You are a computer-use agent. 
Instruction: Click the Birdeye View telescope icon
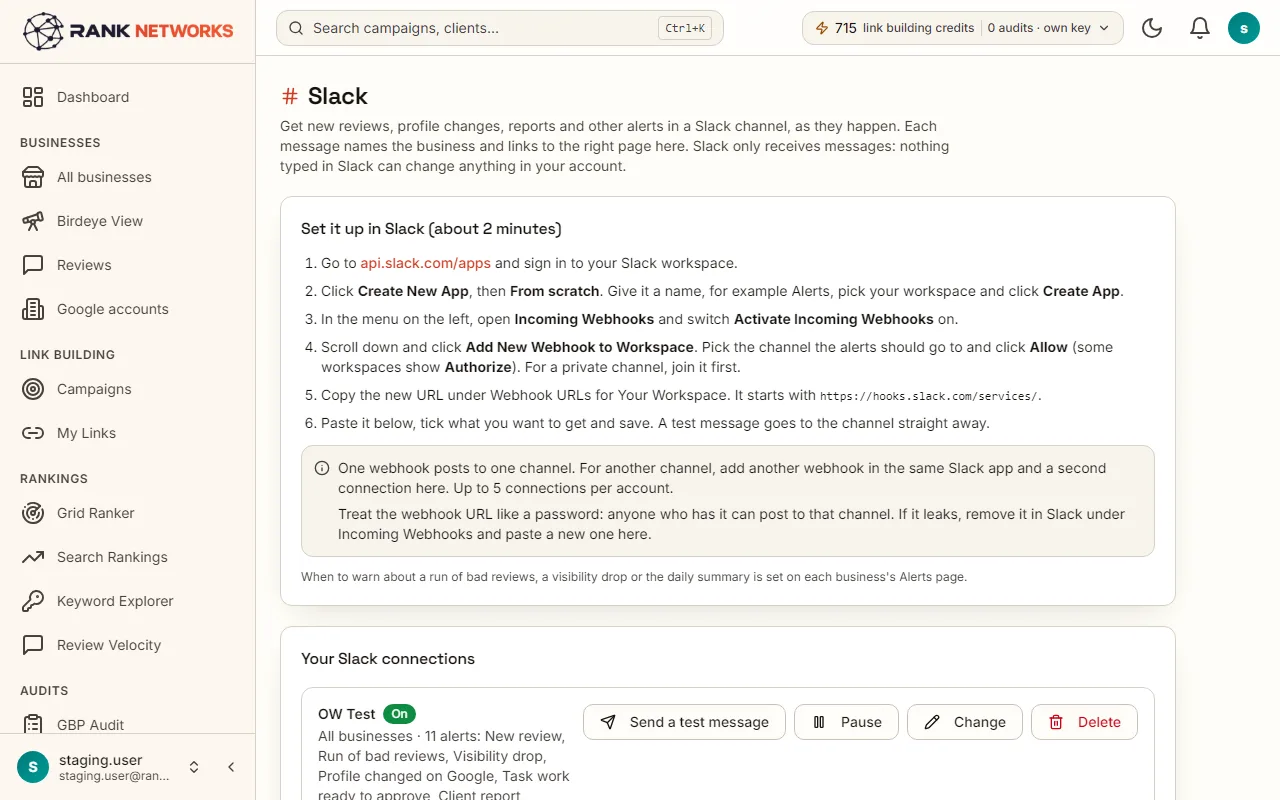point(33,221)
